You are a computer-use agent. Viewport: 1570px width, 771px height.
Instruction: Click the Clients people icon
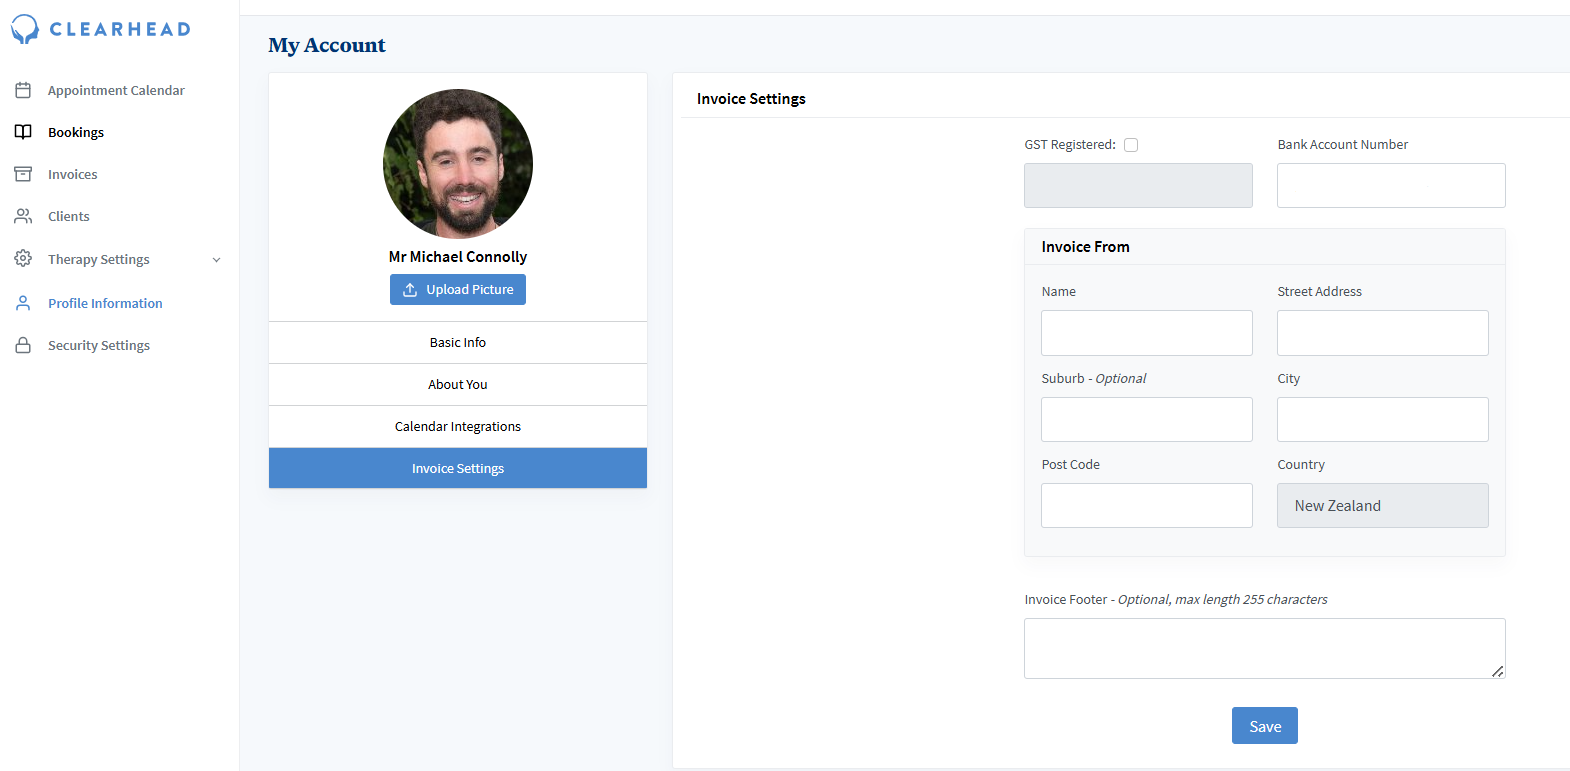point(23,216)
